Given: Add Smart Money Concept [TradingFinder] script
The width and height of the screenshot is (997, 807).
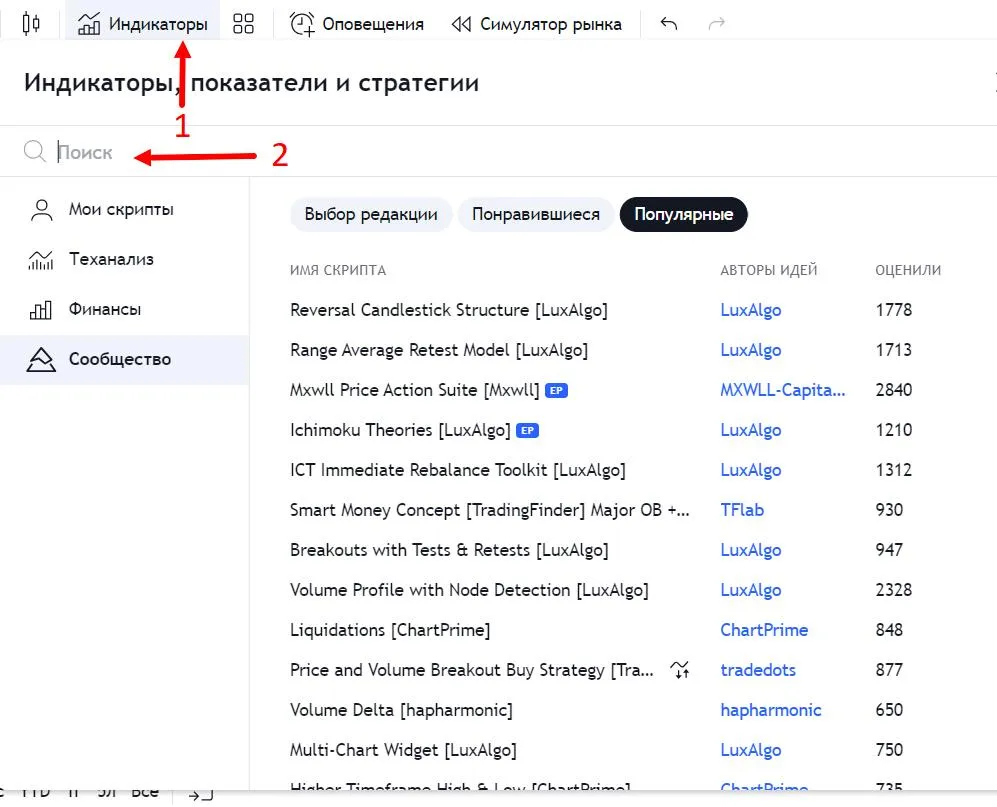Looking at the screenshot, I should [490, 510].
